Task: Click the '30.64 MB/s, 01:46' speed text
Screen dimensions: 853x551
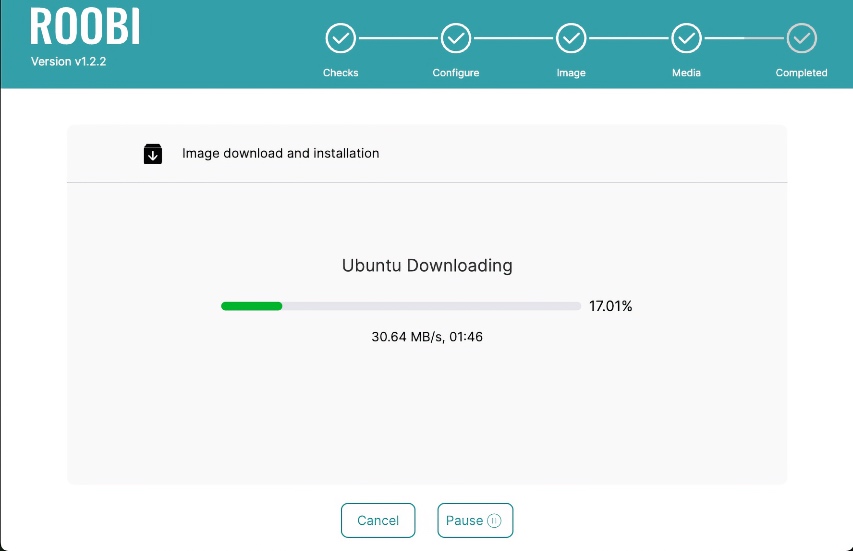Action: 427,337
